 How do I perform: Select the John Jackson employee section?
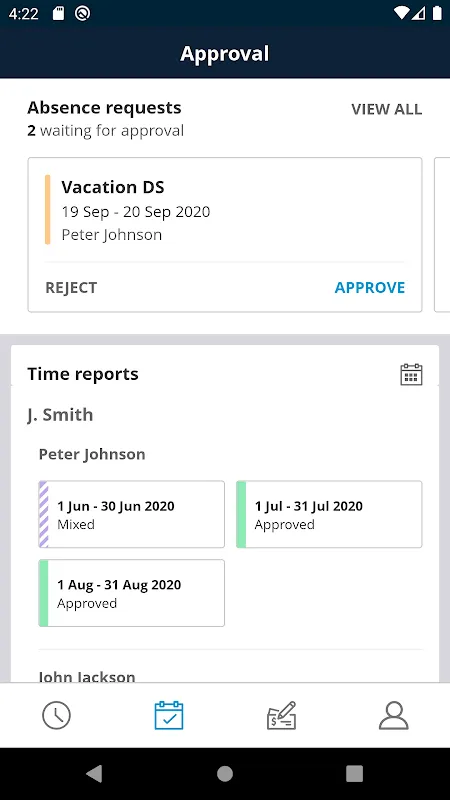pos(87,677)
